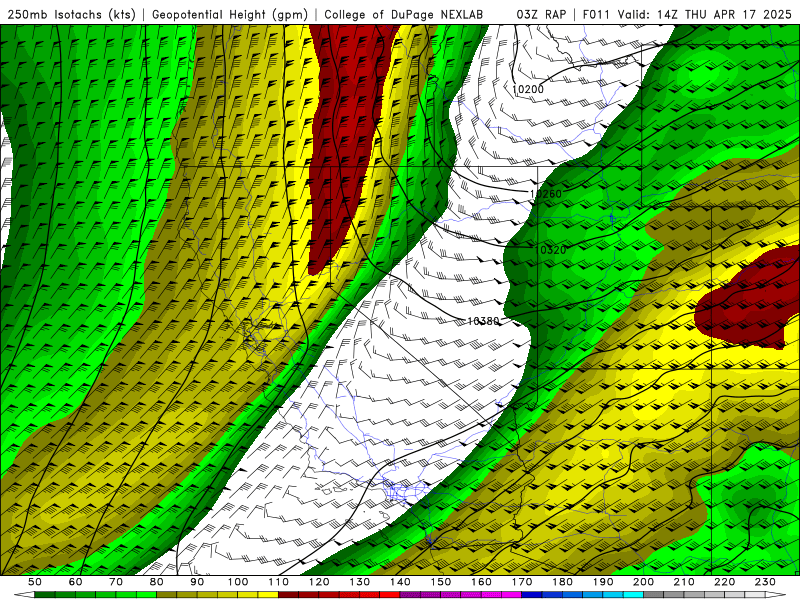Click the 170 value on the color scale
Screen dimensions: 800x600
click(522, 582)
